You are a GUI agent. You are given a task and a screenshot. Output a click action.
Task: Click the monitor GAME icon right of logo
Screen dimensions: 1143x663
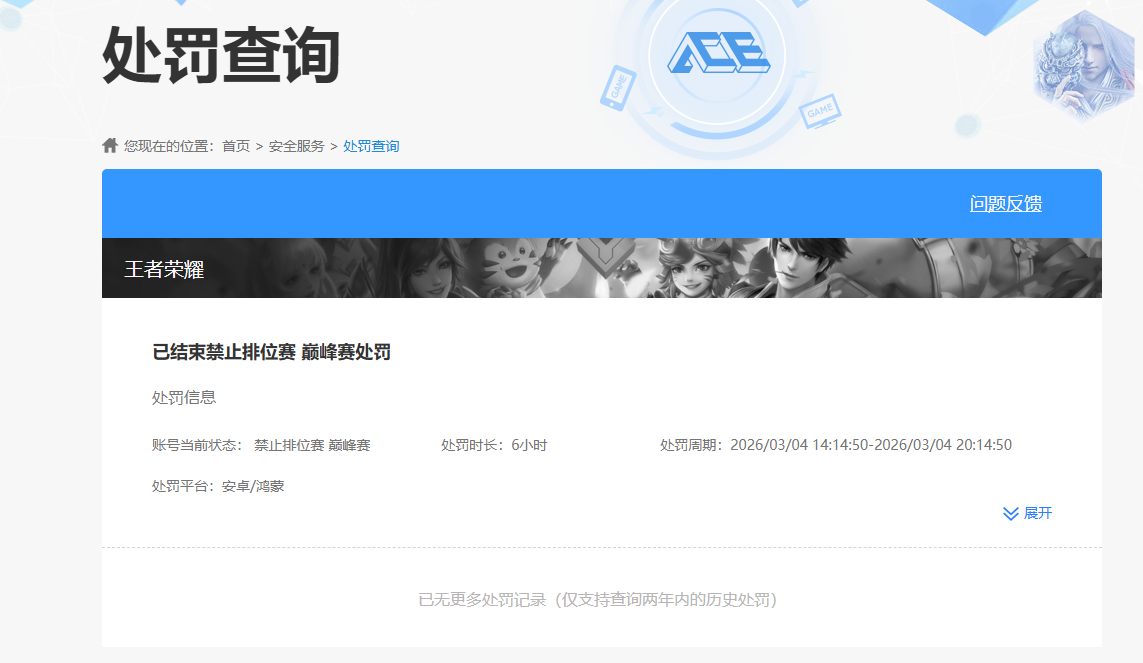point(819,110)
